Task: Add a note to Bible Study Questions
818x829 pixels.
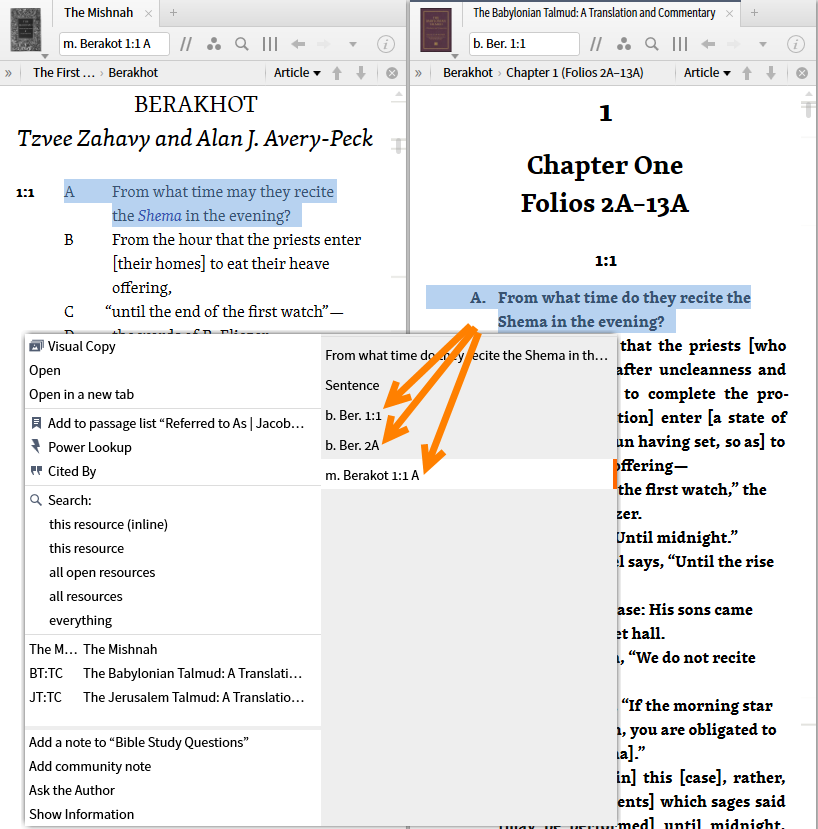Action: tap(173, 742)
